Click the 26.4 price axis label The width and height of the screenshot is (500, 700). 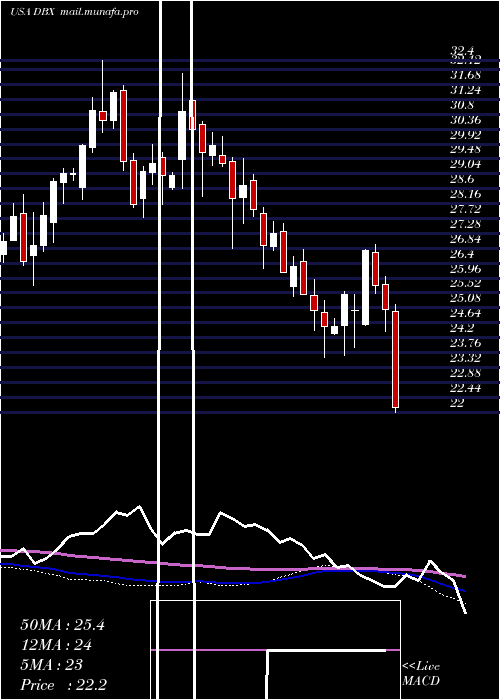click(462, 254)
